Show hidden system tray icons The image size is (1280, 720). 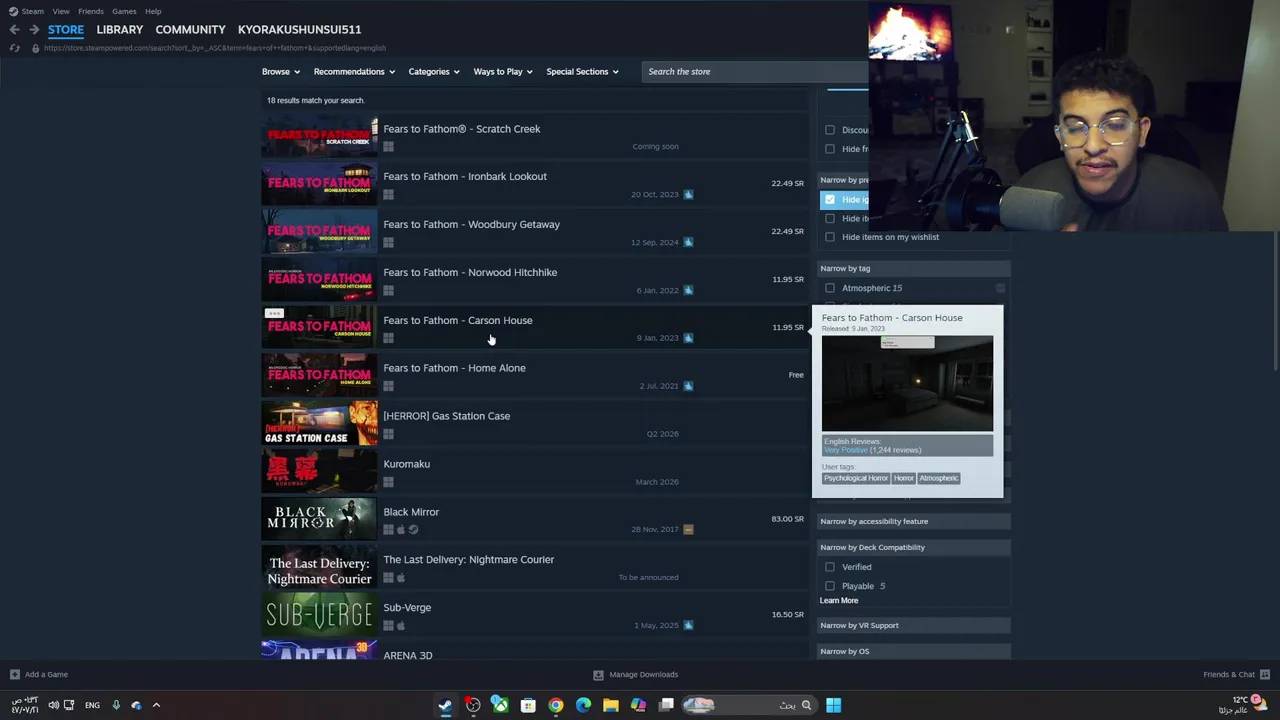pos(156,705)
